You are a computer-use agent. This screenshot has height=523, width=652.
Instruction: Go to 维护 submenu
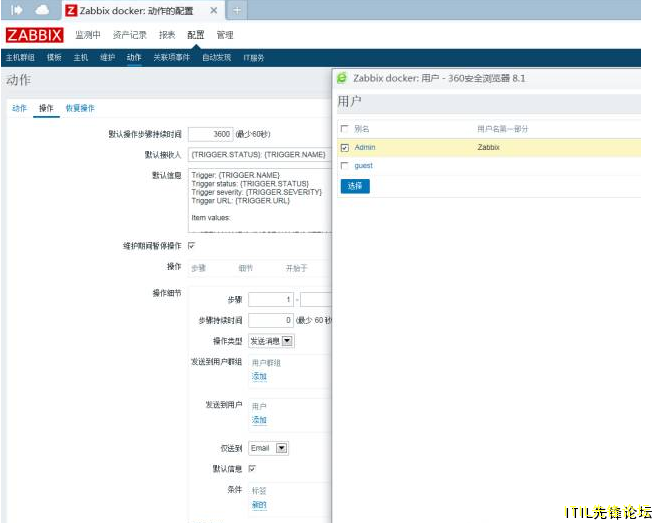pos(107,57)
